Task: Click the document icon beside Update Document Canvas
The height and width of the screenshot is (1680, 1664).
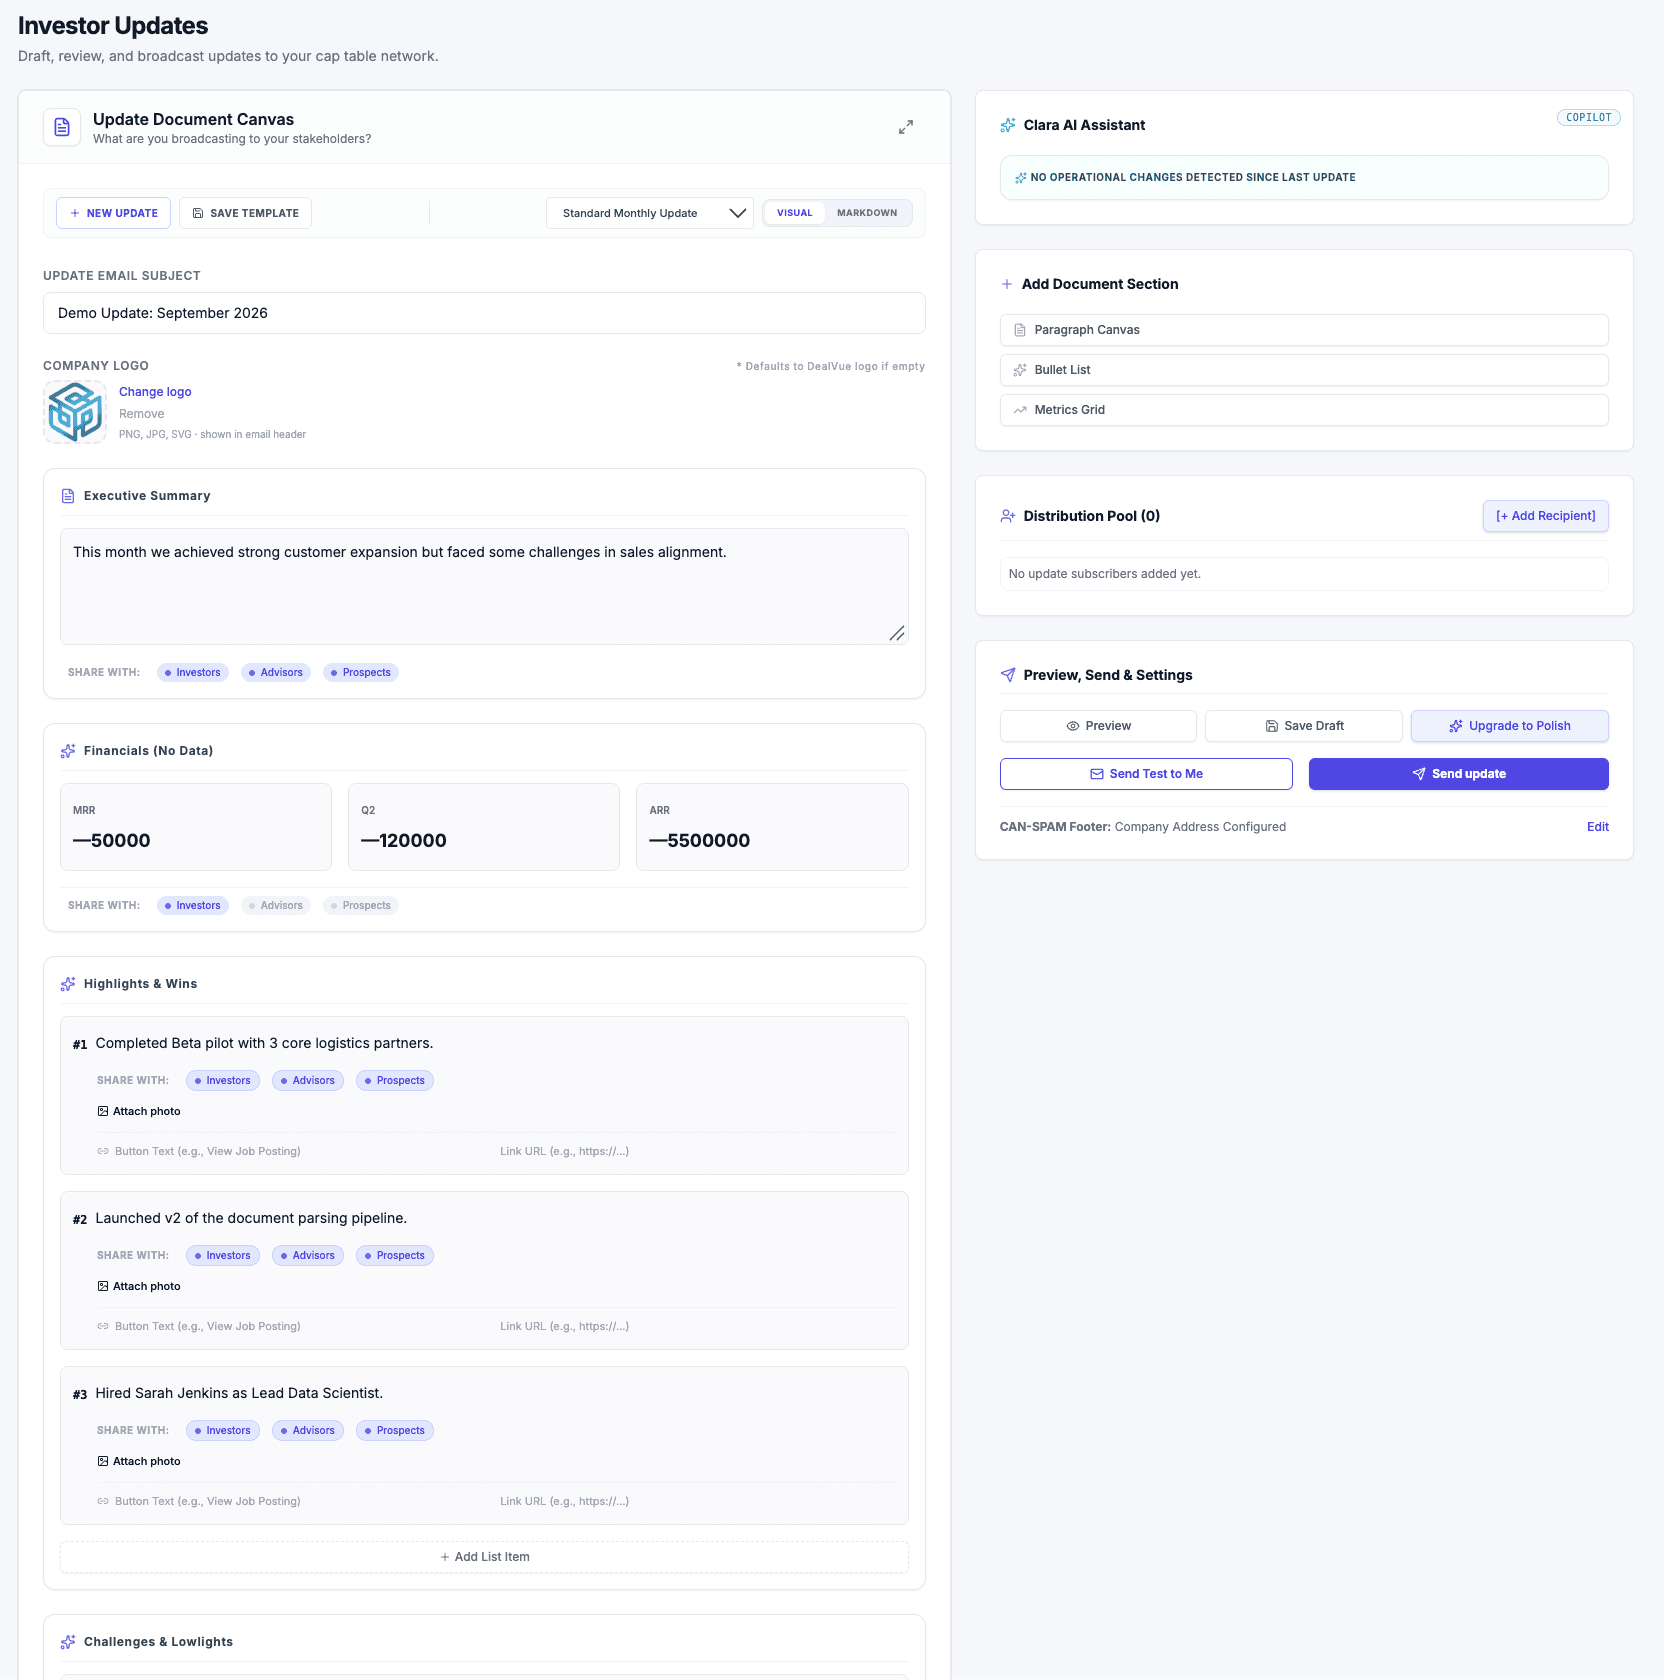Action: point(62,127)
